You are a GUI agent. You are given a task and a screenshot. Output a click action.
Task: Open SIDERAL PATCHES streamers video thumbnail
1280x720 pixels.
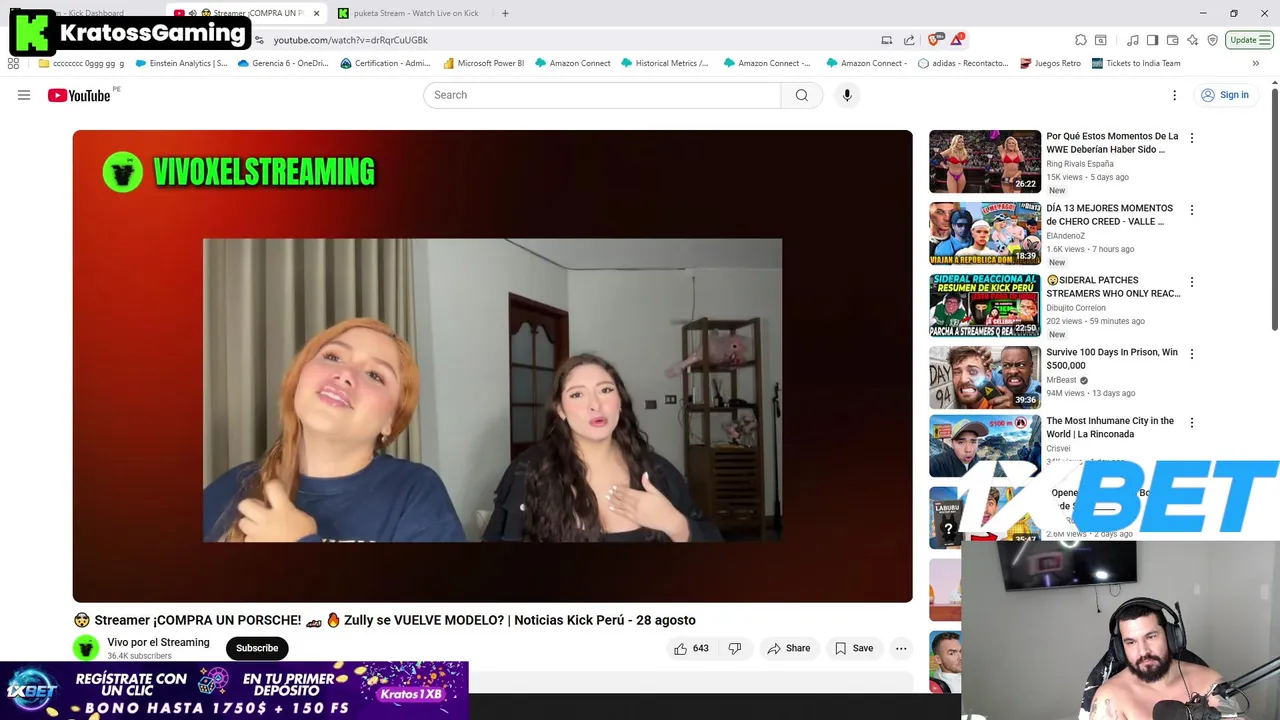[x=985, y=305]
